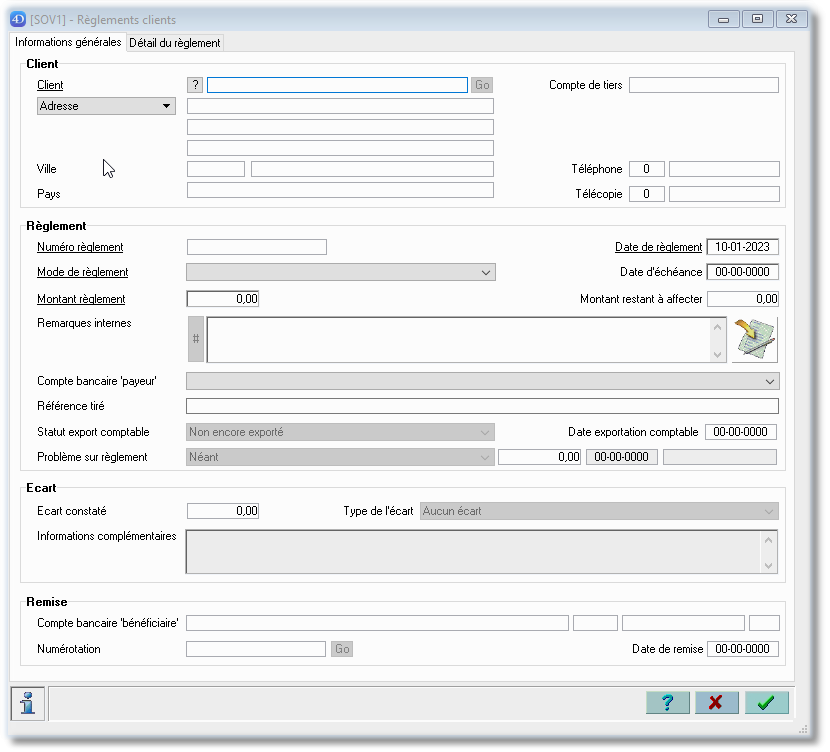This screenshot has height=752, width=830.
Task: Click the # button left of Remarques internes
Action: pos(196,339)
